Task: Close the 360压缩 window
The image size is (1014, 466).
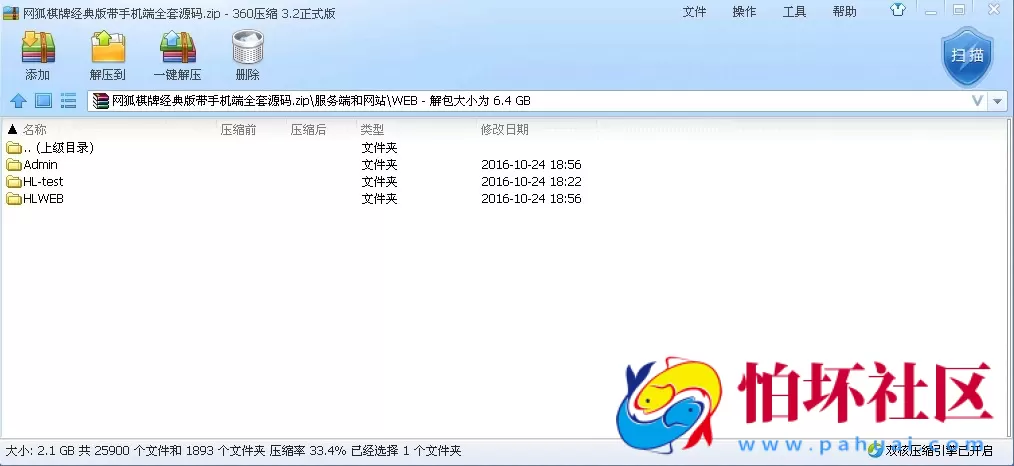Action: click(992, 9)
